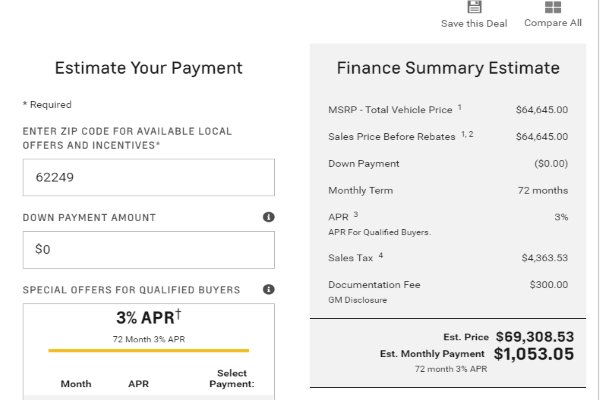This screenshot has width=600, height=400.
Task: Click the ZIP code field containing 62249
Action: point(148,177)
